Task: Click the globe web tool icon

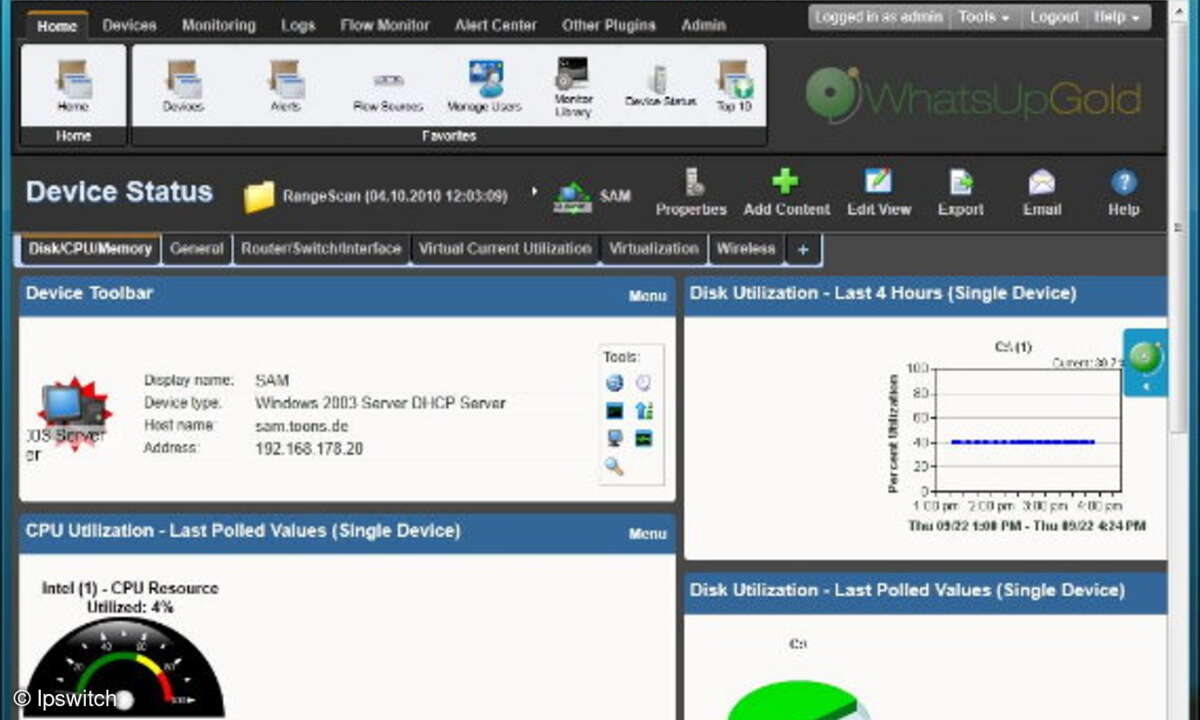Action: tap(614, 382)
